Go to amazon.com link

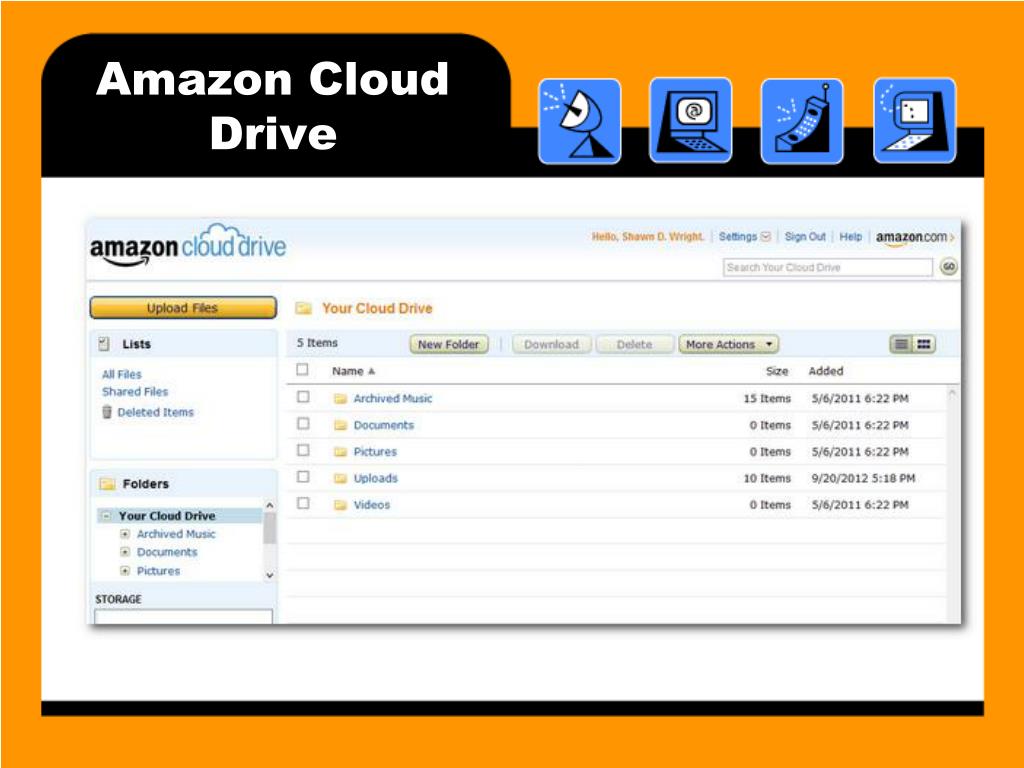point(914,237)
